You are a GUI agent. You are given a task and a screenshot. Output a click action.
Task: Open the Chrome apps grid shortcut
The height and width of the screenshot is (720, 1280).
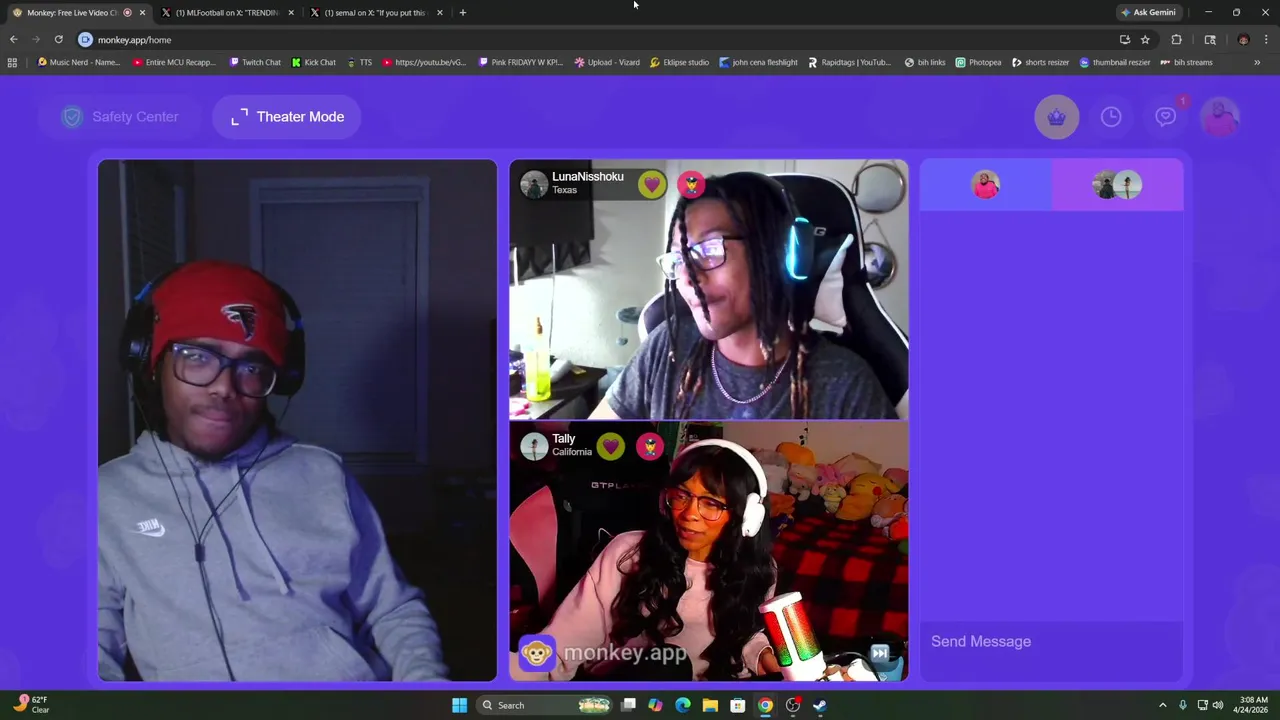(12, 62)
